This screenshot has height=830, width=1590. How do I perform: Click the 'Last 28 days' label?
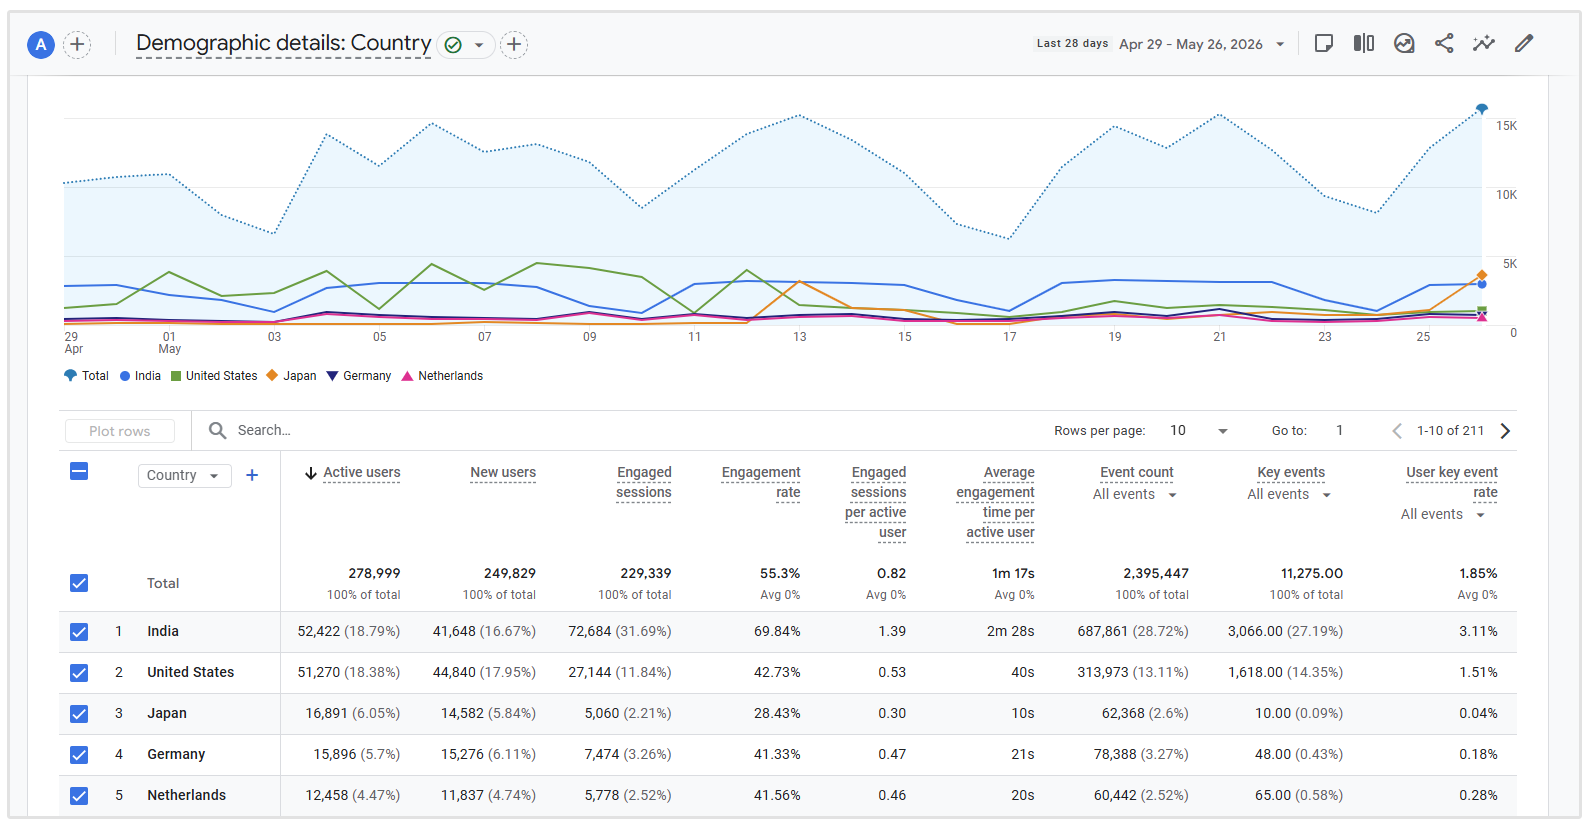[x=1072, y=44]
